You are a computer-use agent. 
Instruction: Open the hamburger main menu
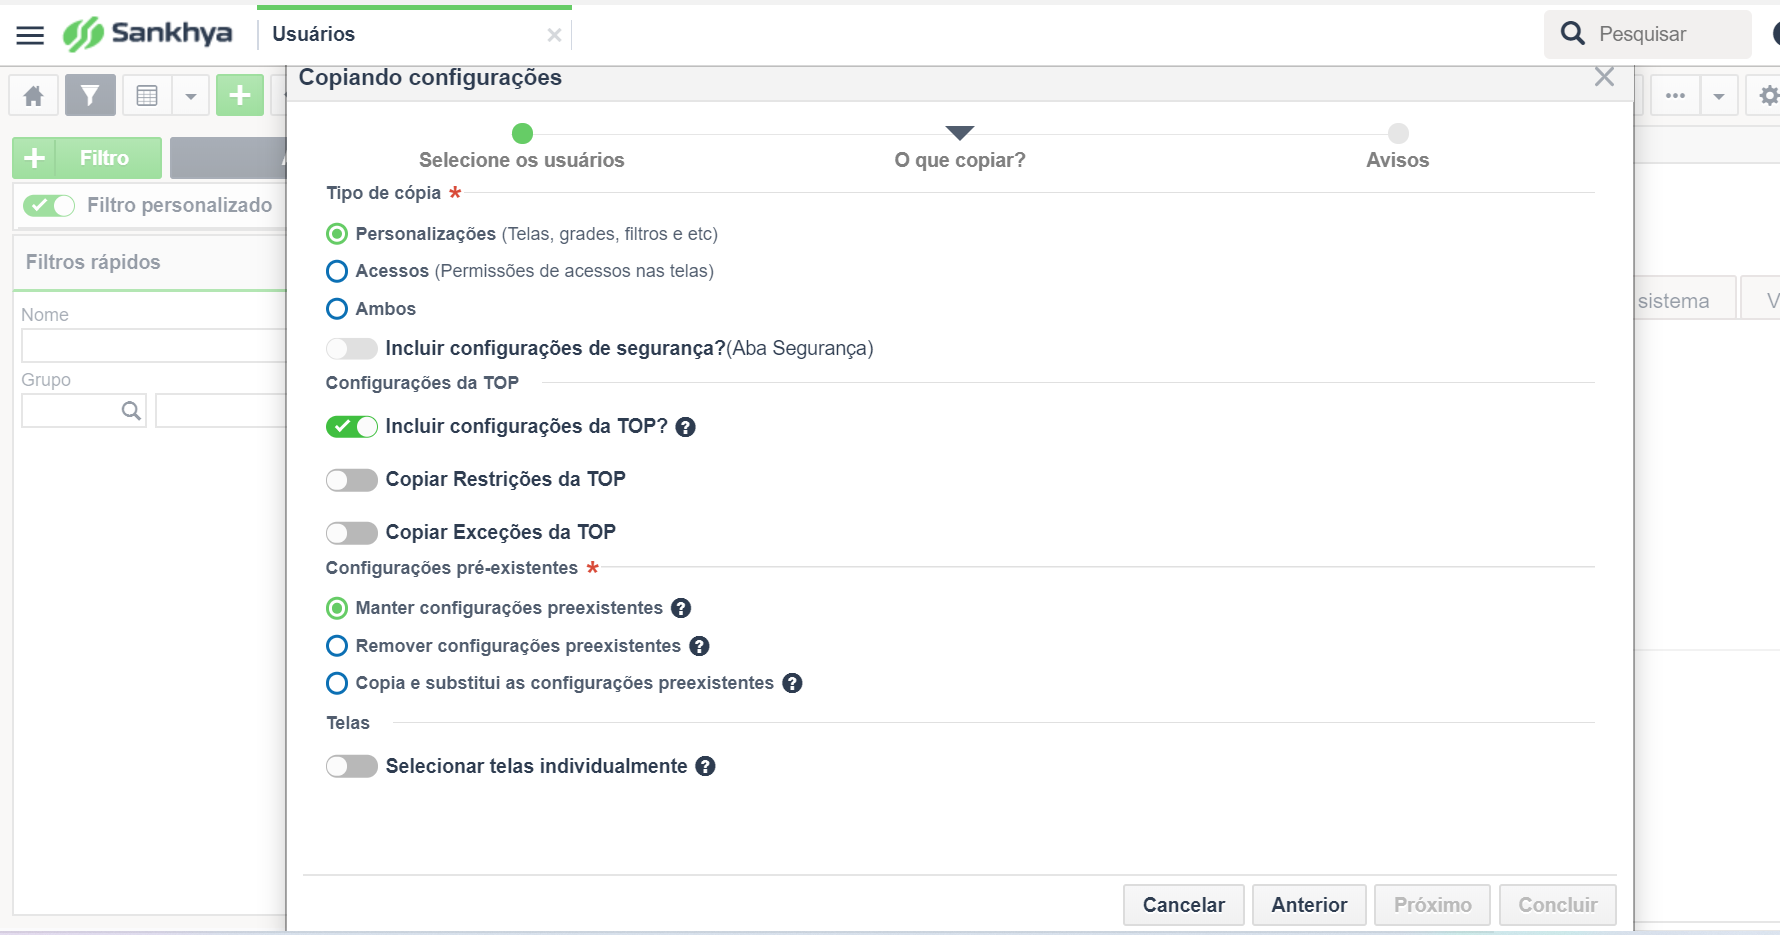31,35
